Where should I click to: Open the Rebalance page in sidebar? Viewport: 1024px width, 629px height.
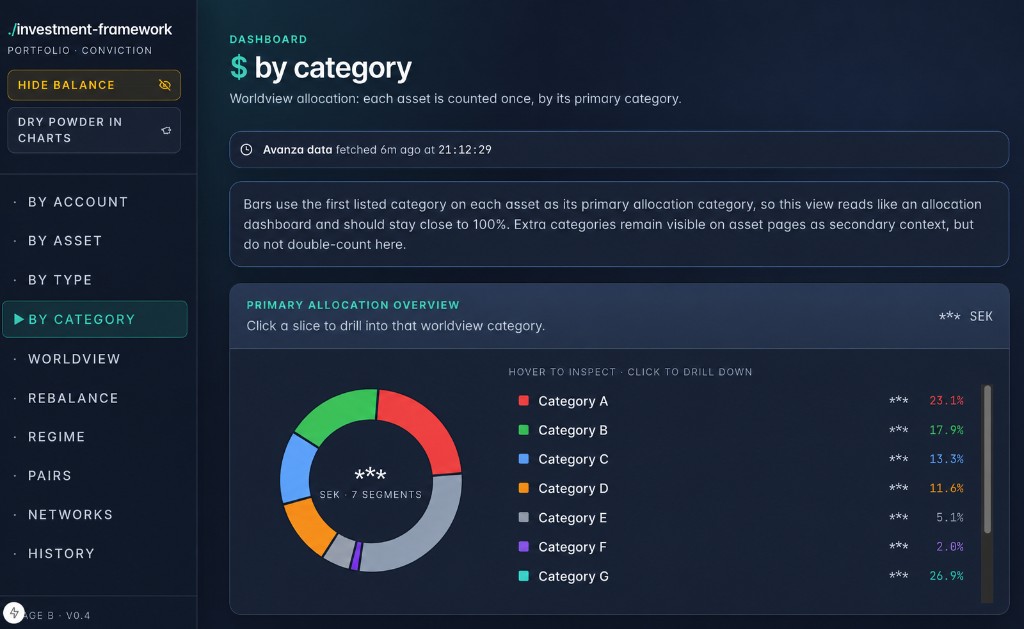coord(73,398)
